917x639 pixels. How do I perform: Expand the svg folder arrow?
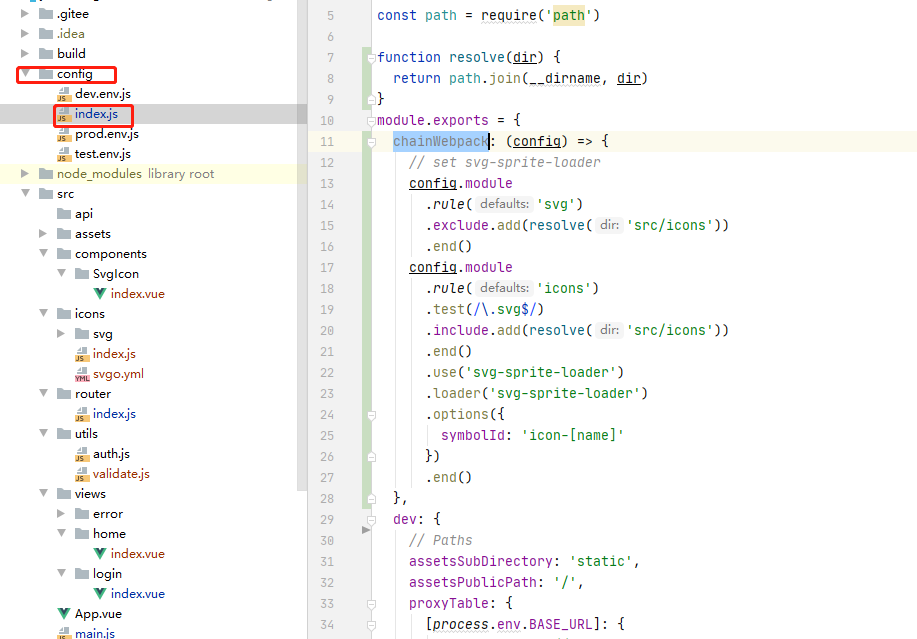pyautogui.click(x=61, y=334)
